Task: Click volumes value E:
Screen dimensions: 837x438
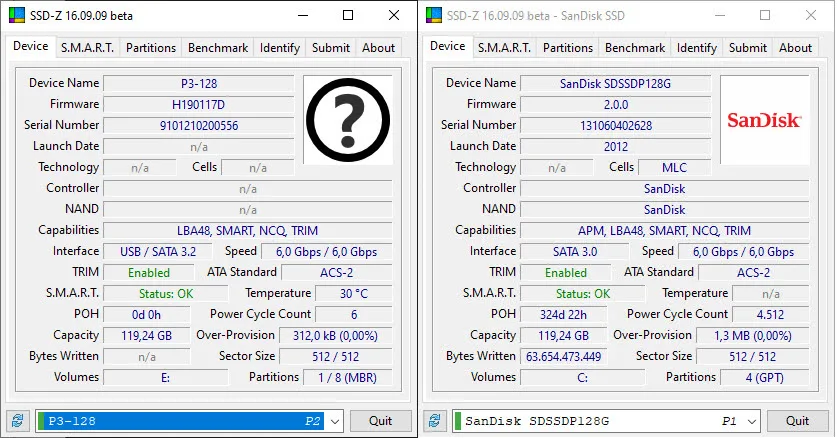Action: click(165, 377)
